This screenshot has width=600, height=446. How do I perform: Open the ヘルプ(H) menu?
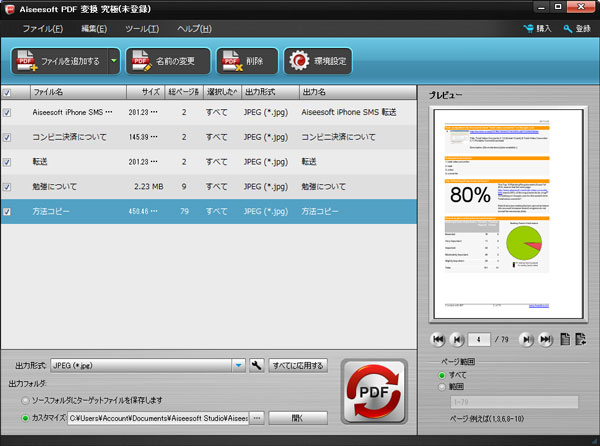[x=194, y=29]
